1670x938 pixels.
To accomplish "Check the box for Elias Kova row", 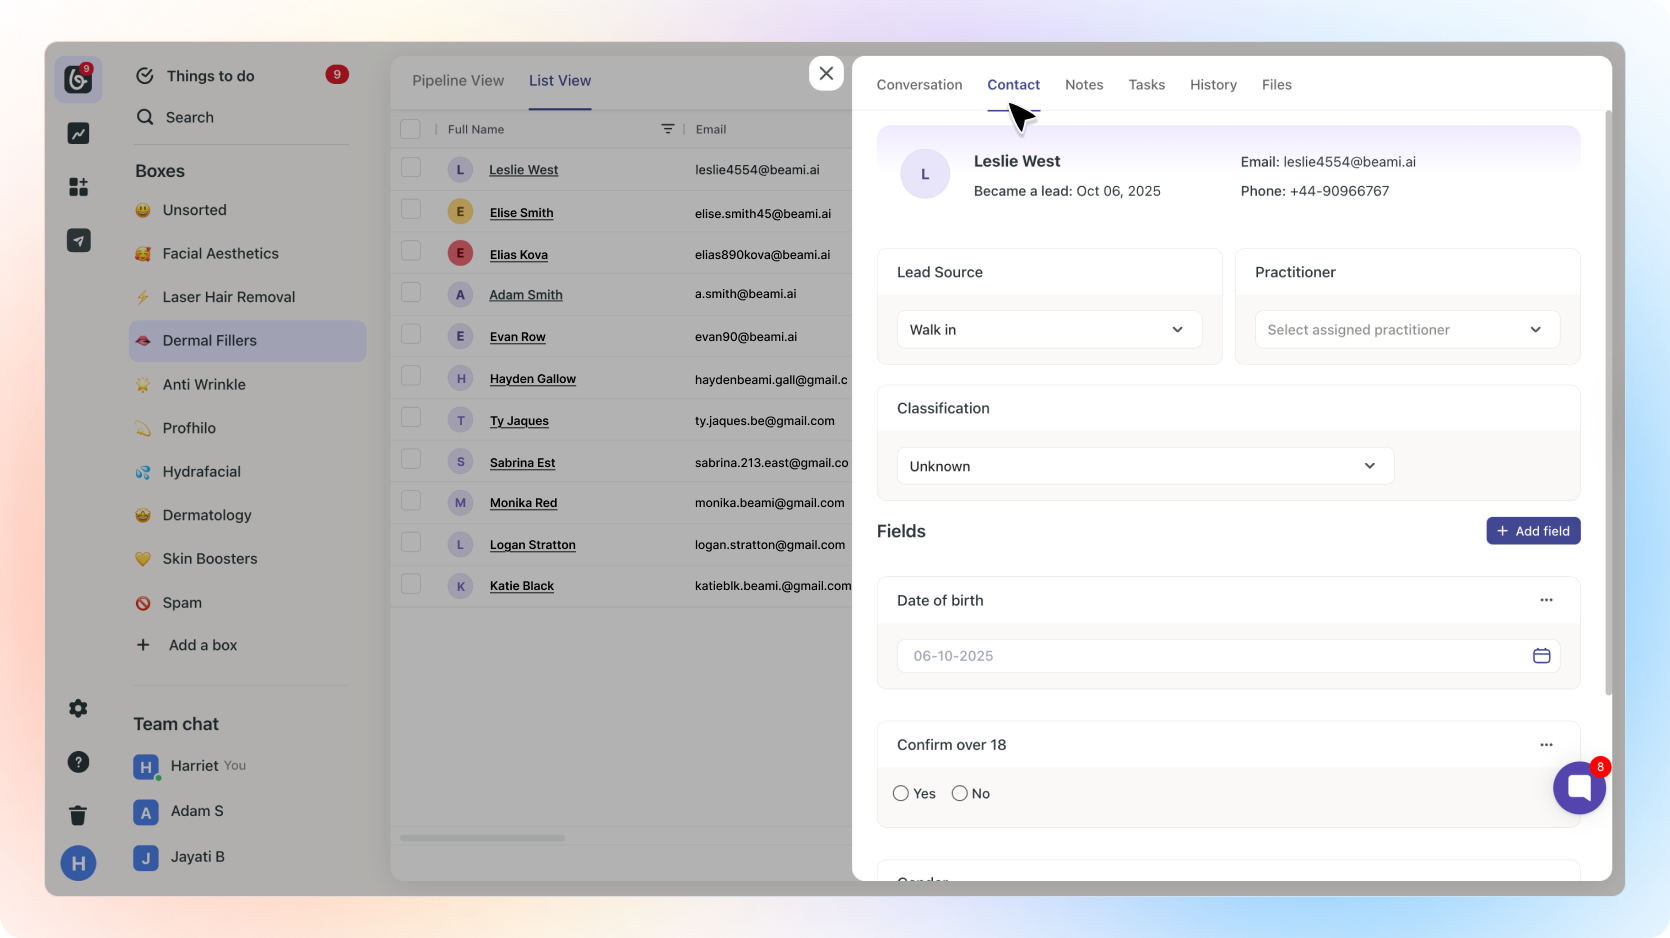I will pos(411,250).
